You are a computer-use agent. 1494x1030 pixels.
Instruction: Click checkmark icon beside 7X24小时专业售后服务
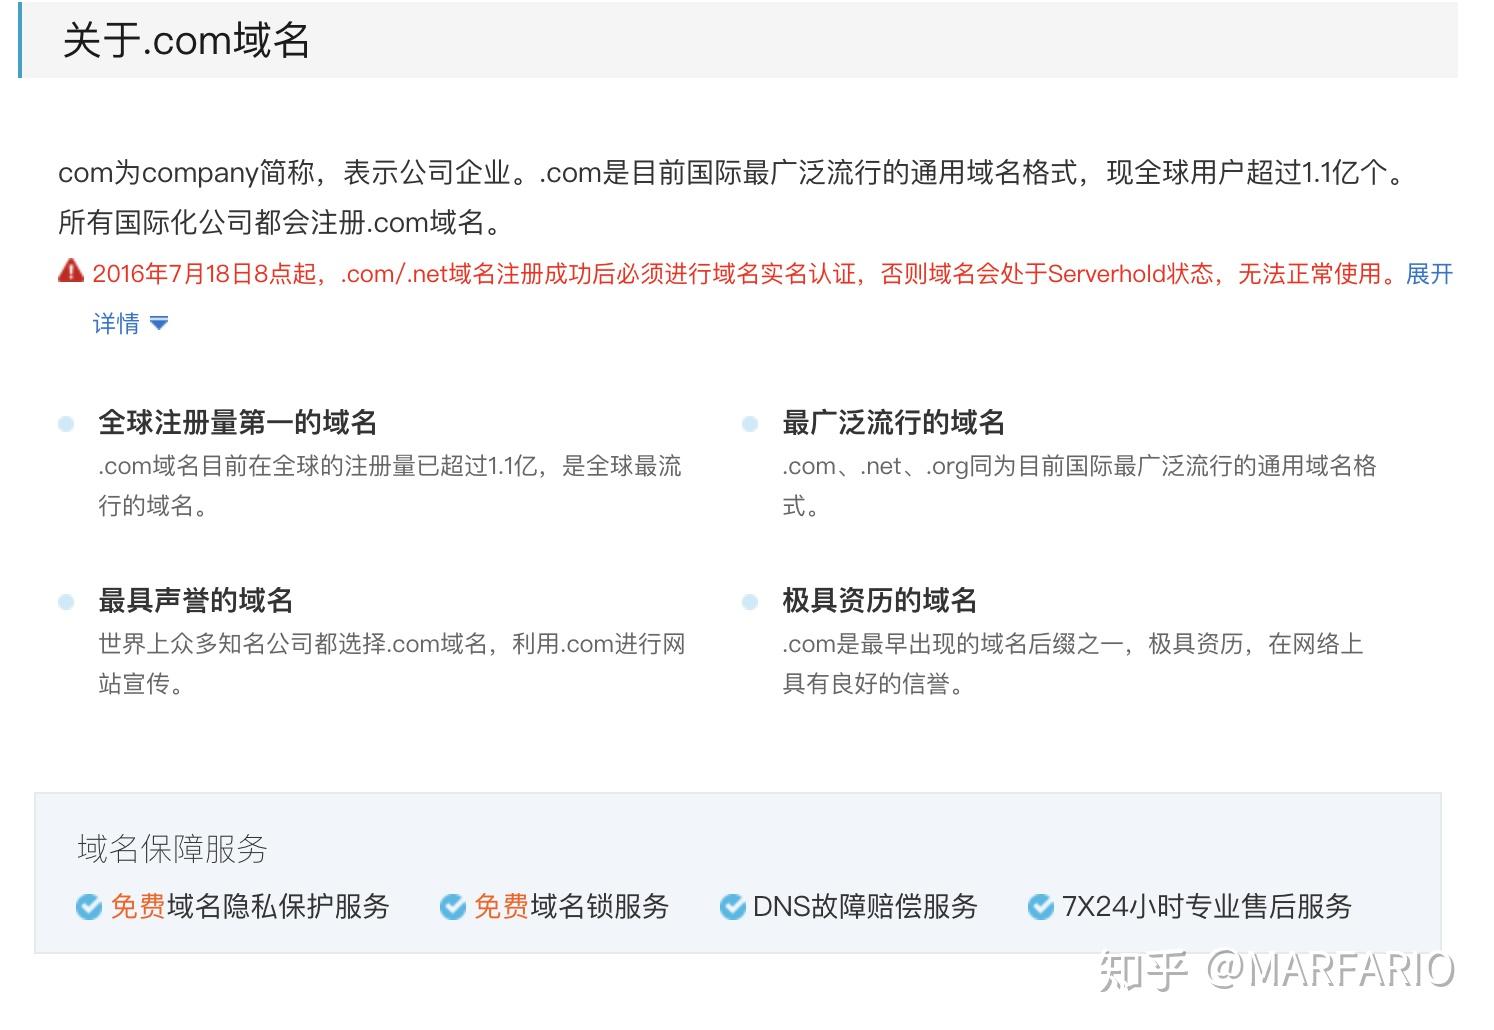pos(1041,907)
